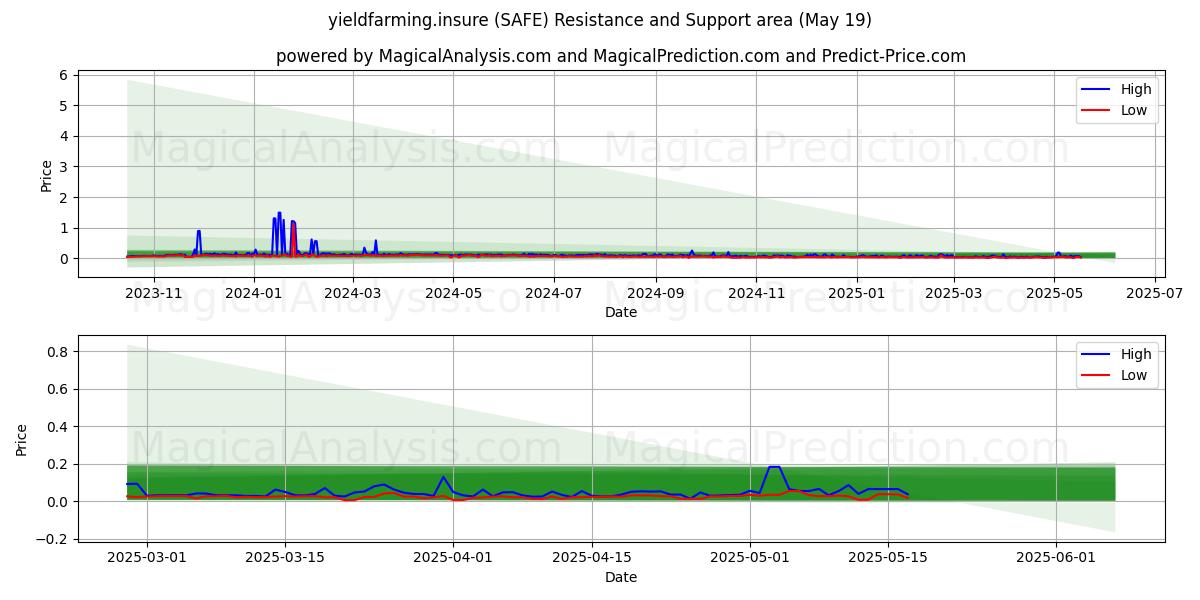Click the top chart y-axis value 1
Viewport: 1200px width, 600px height.
(62, 228)
